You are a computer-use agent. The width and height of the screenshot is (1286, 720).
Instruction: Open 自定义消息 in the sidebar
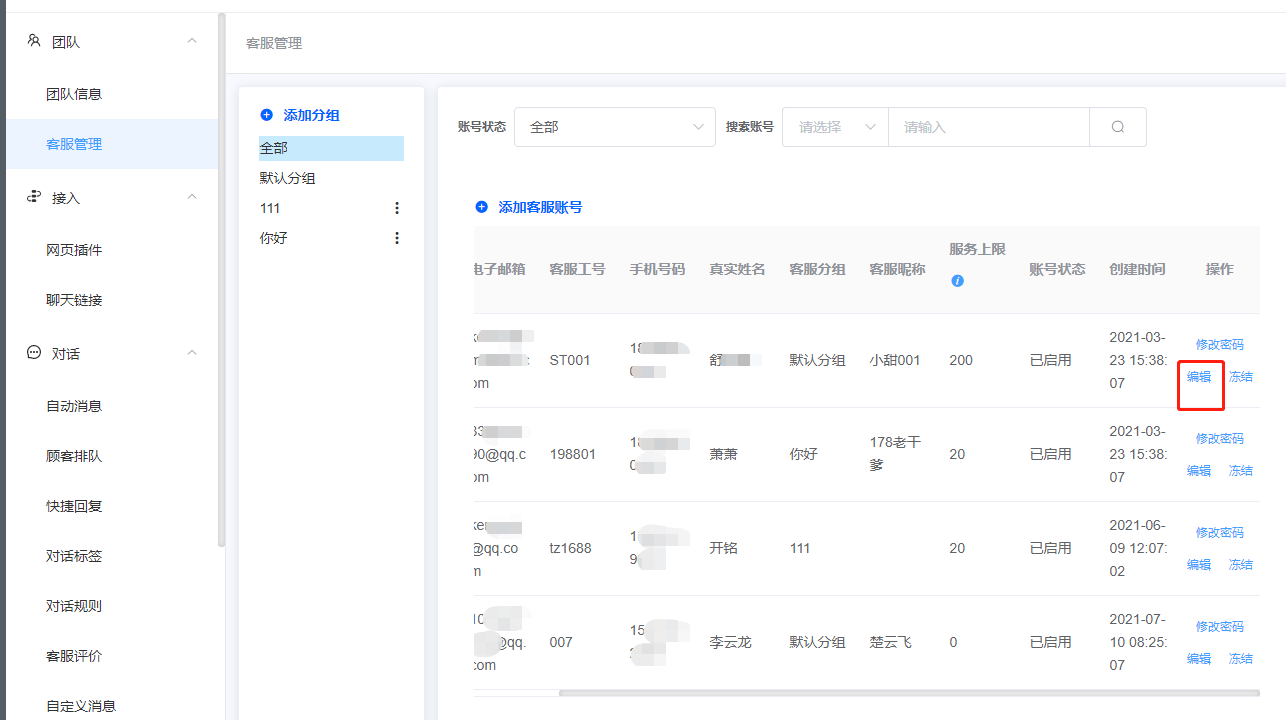(81, 706)
